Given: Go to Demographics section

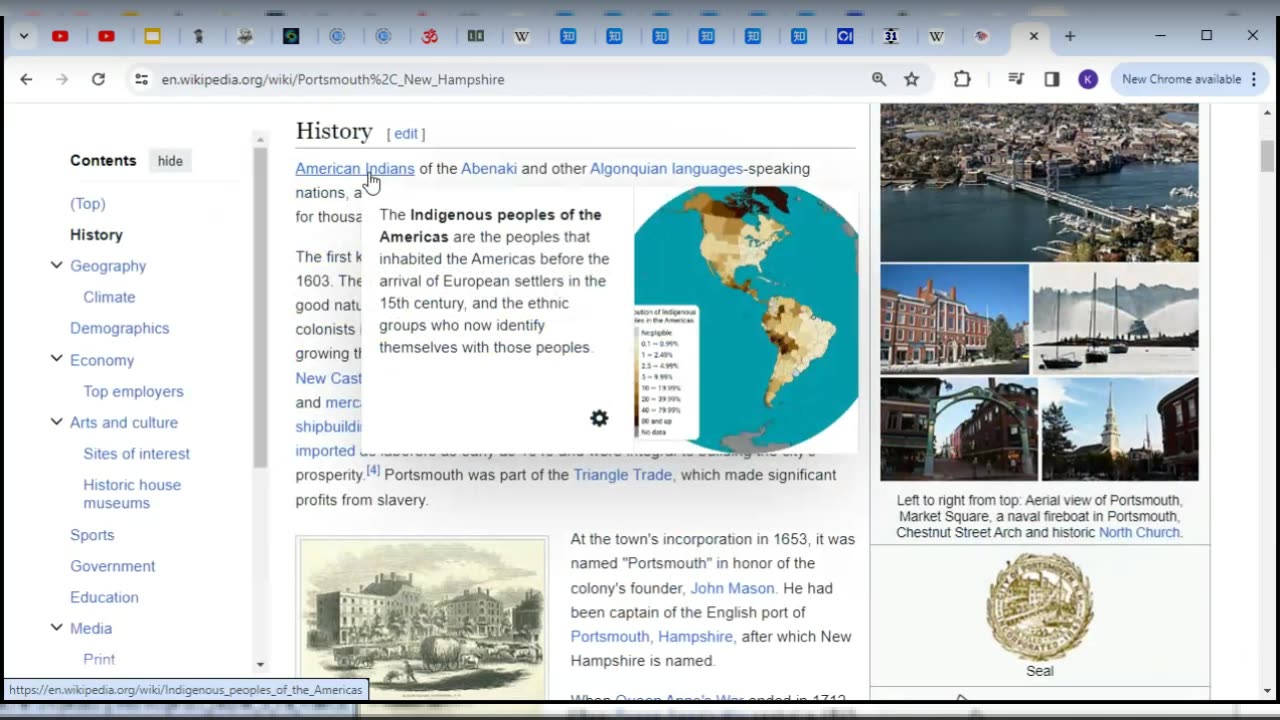Looking at the screenshot, I should coord(119,328).
